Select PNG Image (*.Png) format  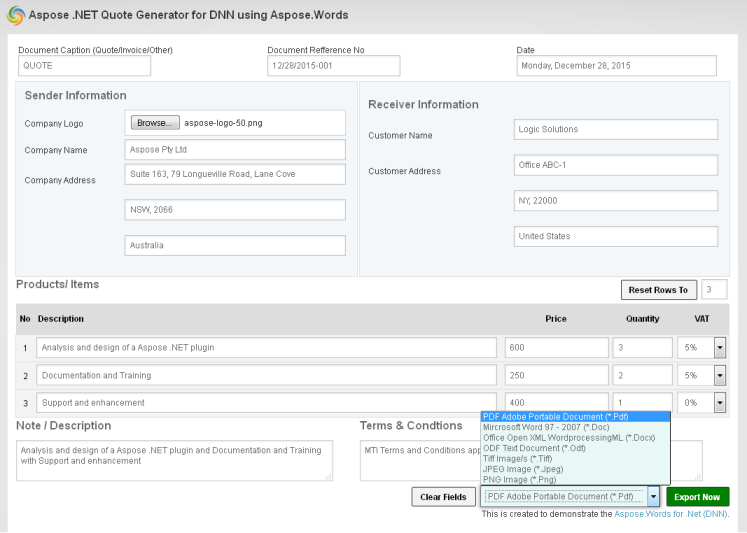[x=575, y=480]
